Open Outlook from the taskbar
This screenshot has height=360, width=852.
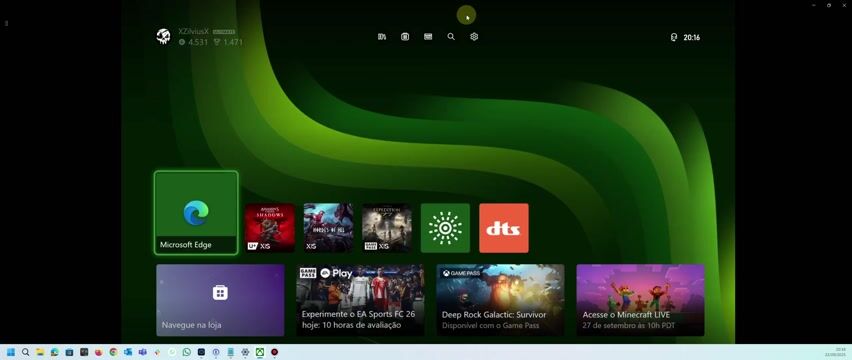128,352
